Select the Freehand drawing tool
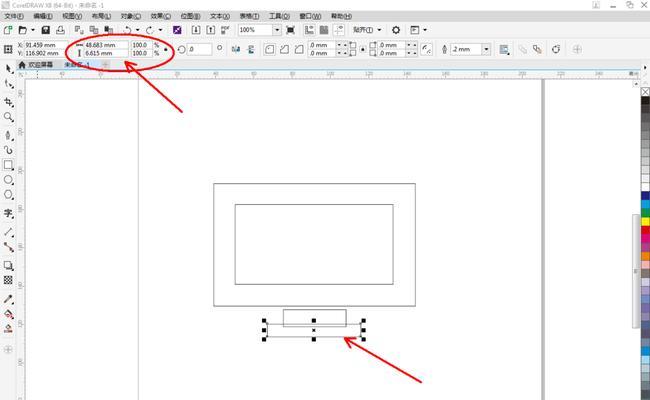Screen dimensions: 650x400 [9, 135]
